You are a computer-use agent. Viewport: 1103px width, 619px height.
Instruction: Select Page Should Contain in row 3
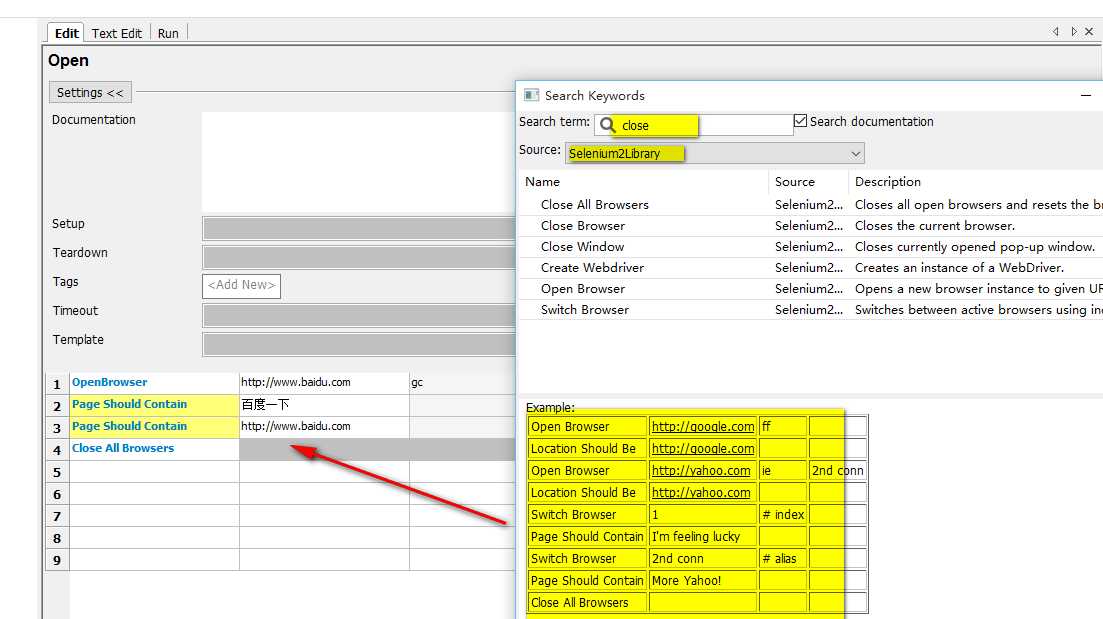(x=154, y=426)
